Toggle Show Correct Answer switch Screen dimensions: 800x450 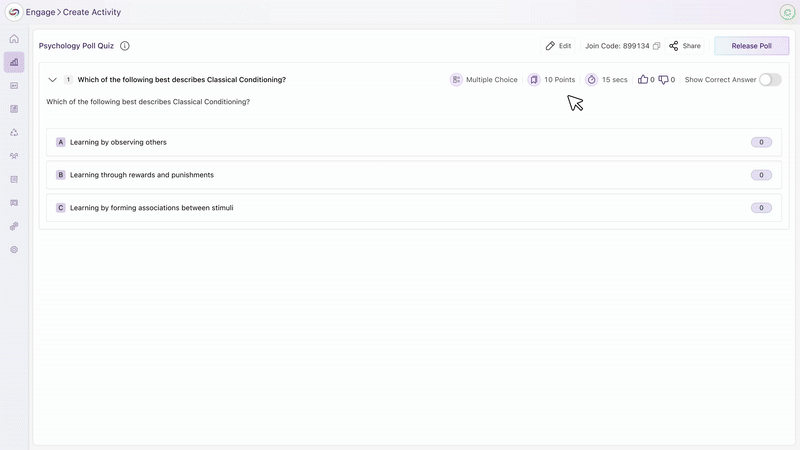(x=769, y=79)
